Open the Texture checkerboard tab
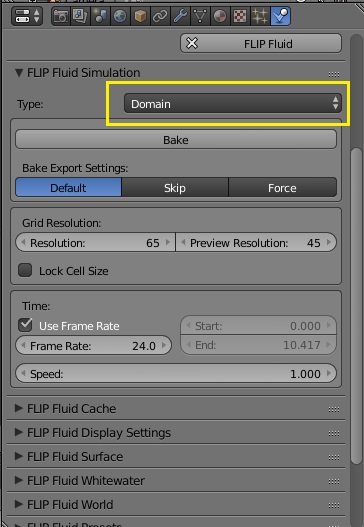Image resolution: width=364 pixels, height=527 pixels. [x=240, y=16]
